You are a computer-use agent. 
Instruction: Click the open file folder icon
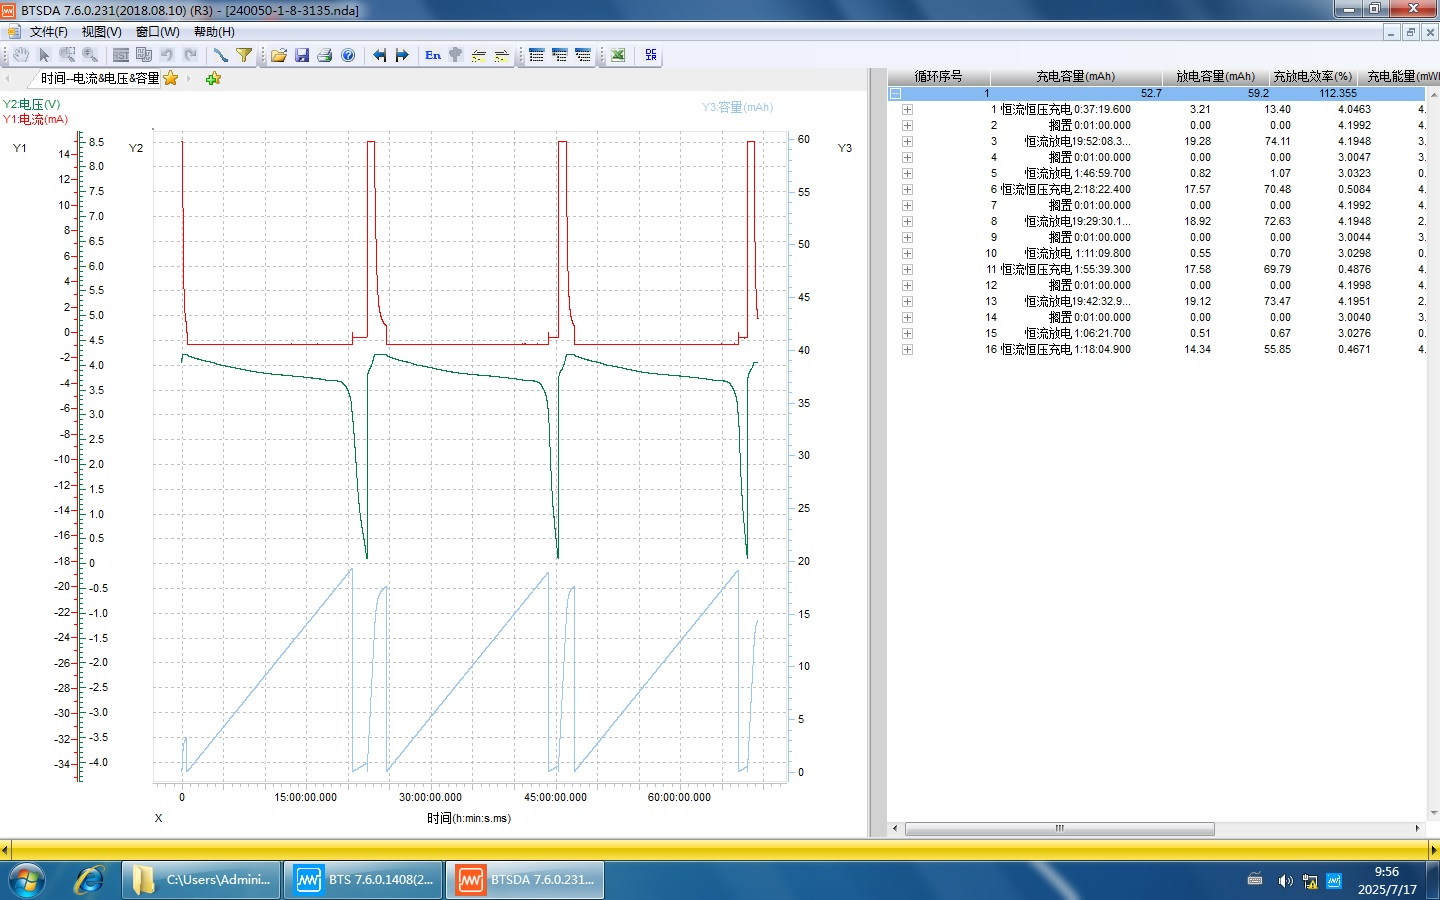coord(279,55)
